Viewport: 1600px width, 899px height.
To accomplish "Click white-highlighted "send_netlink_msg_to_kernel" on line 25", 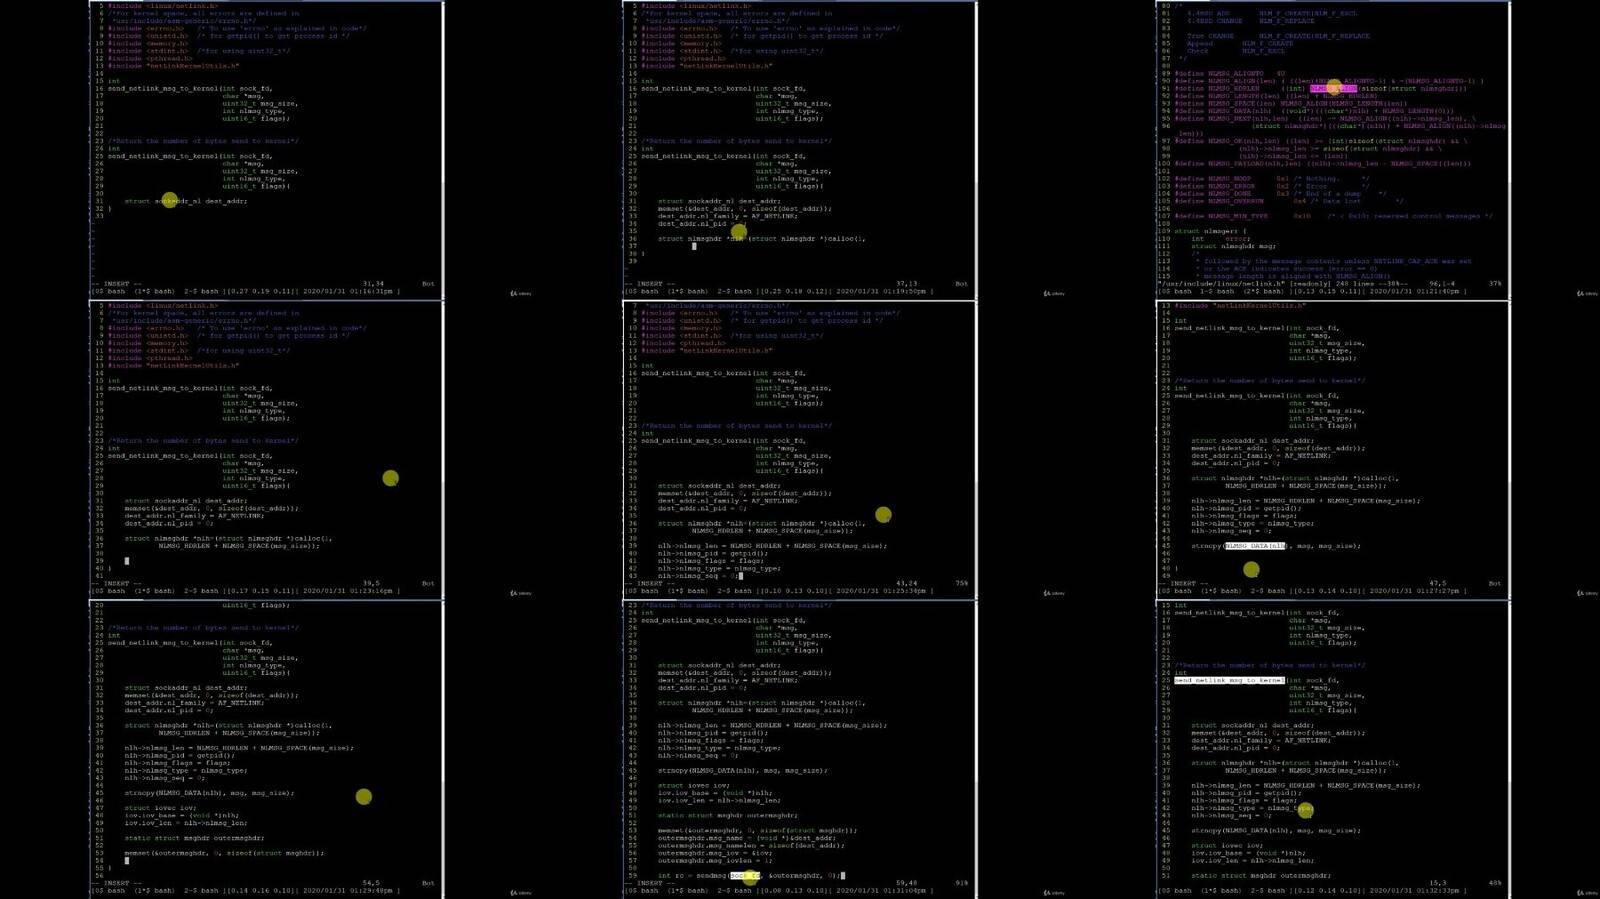I will [1229, 680].
